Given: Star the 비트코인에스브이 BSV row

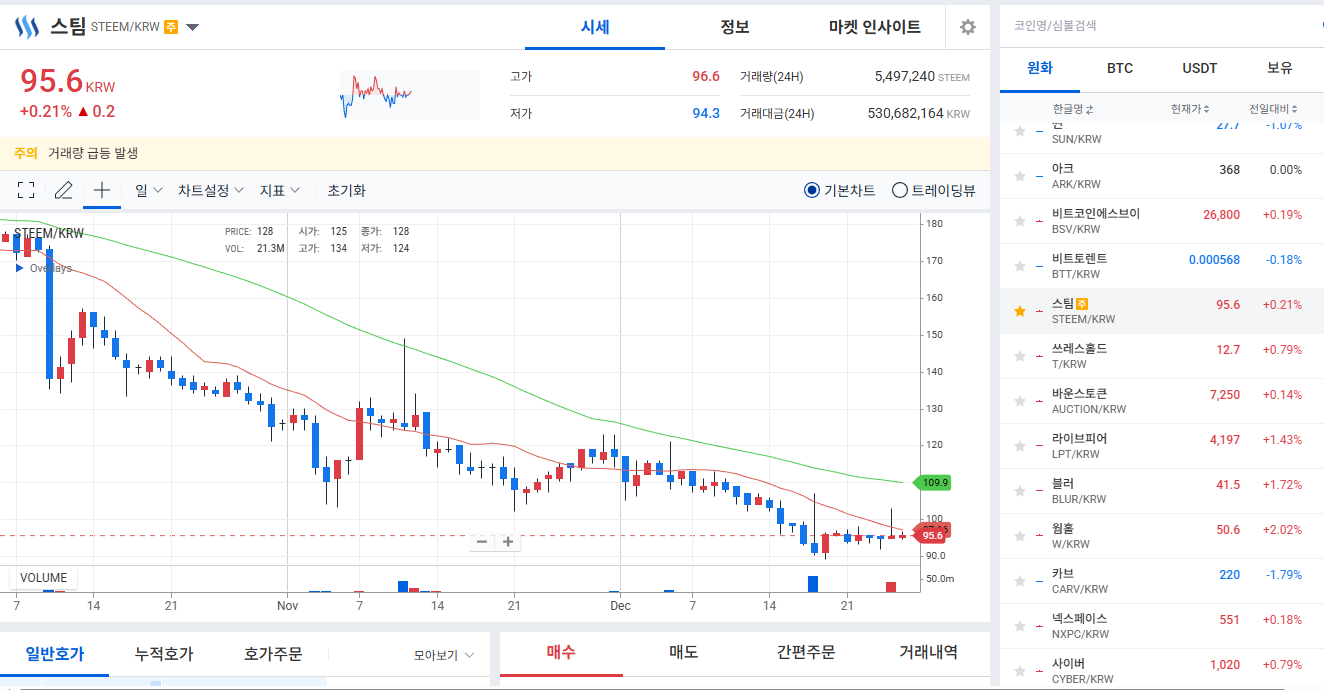Looking at the screenshot, I should (1020, 221).
